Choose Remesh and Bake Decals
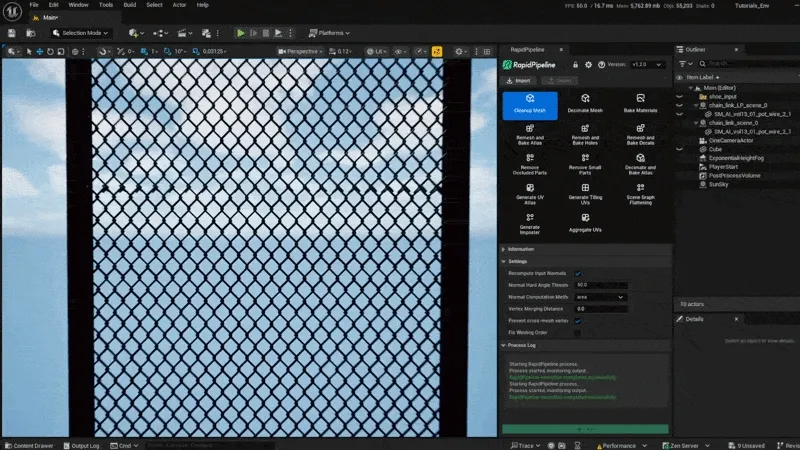The image size is (800, 450). 640,135
